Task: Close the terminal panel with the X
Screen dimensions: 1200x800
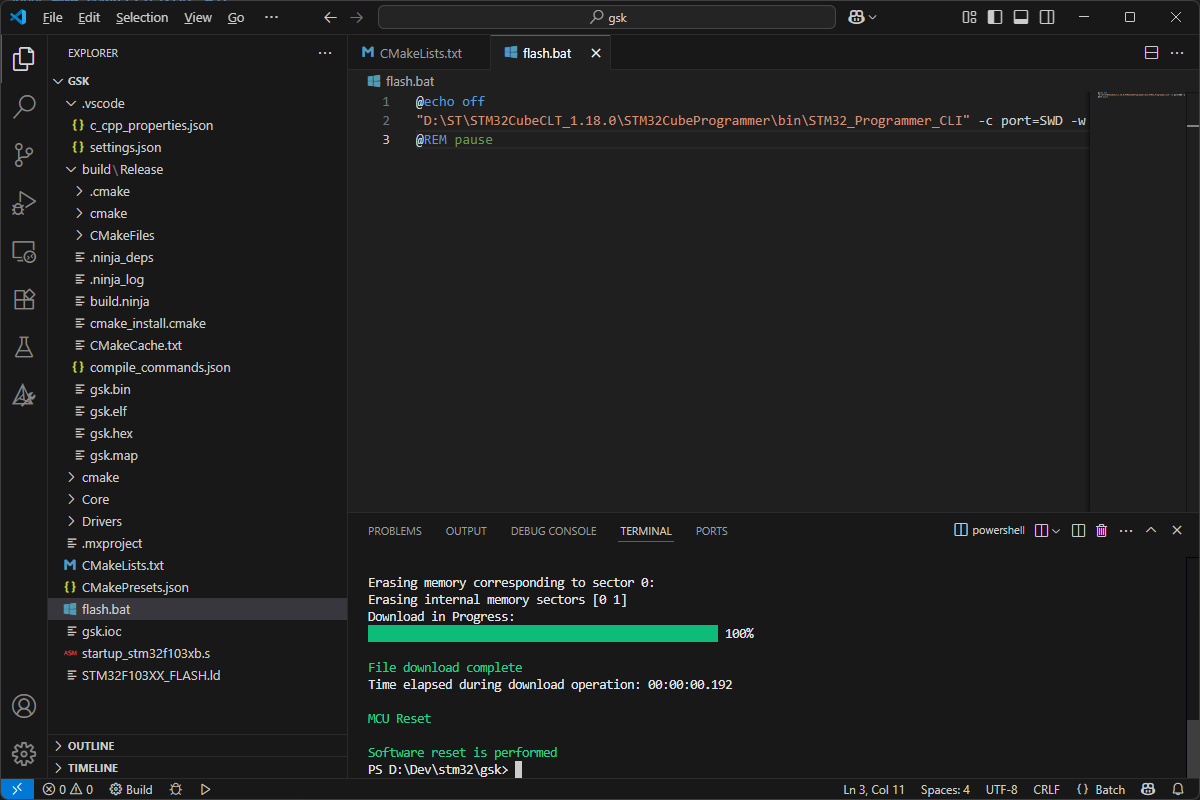Action: [x=1177, y=531]
